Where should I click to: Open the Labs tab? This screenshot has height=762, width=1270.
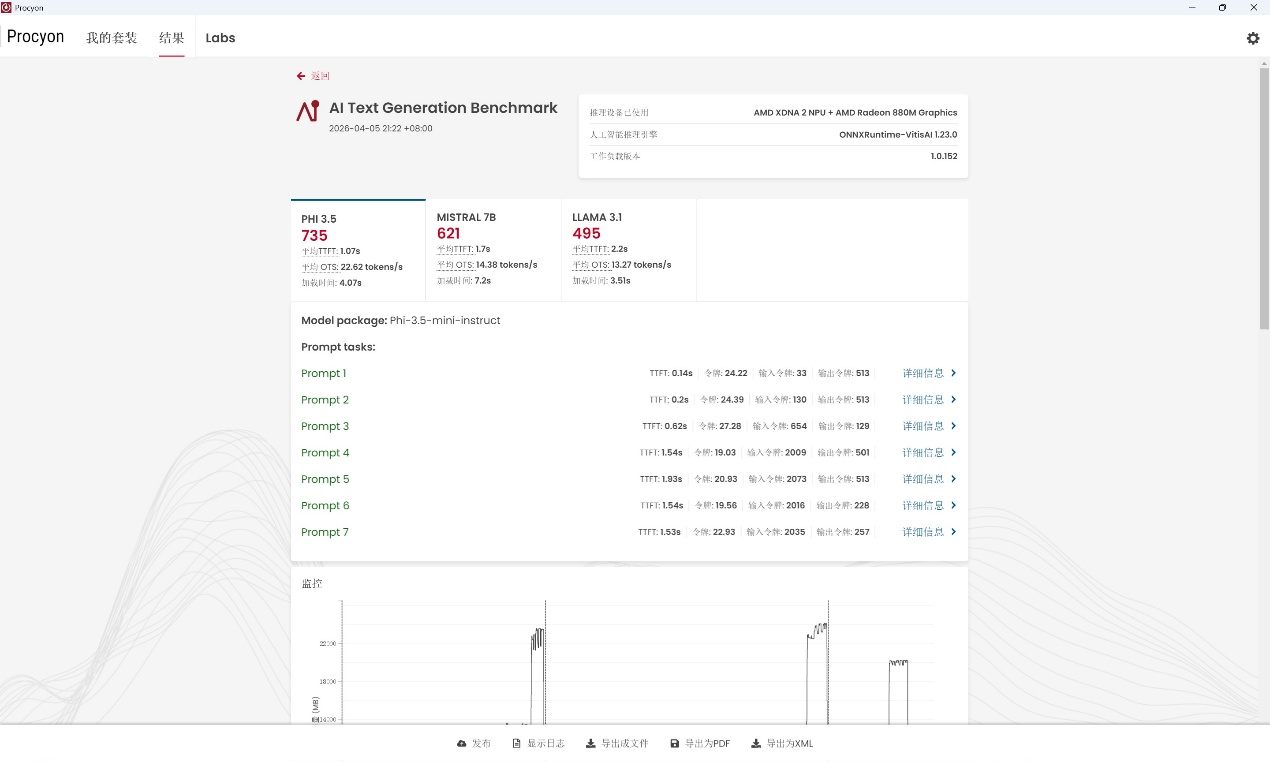pos(220,38)
